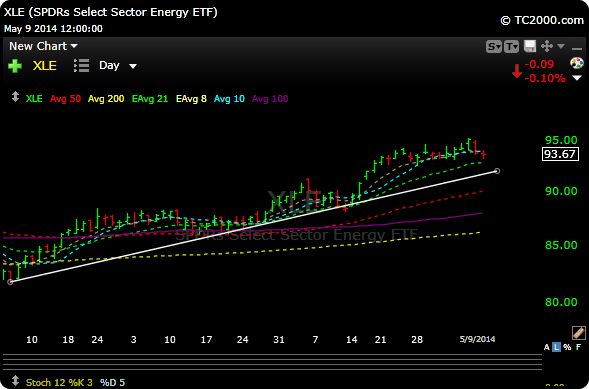Select the EAvg 8 legend label
This screenshot has height=389, width=589.
tap(192, 99)
